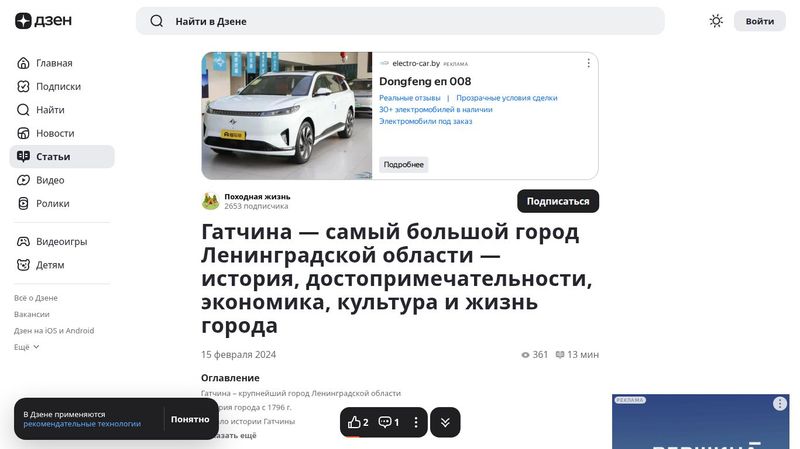Open Видеоигры gamepad icon

[x=24, y=242]
